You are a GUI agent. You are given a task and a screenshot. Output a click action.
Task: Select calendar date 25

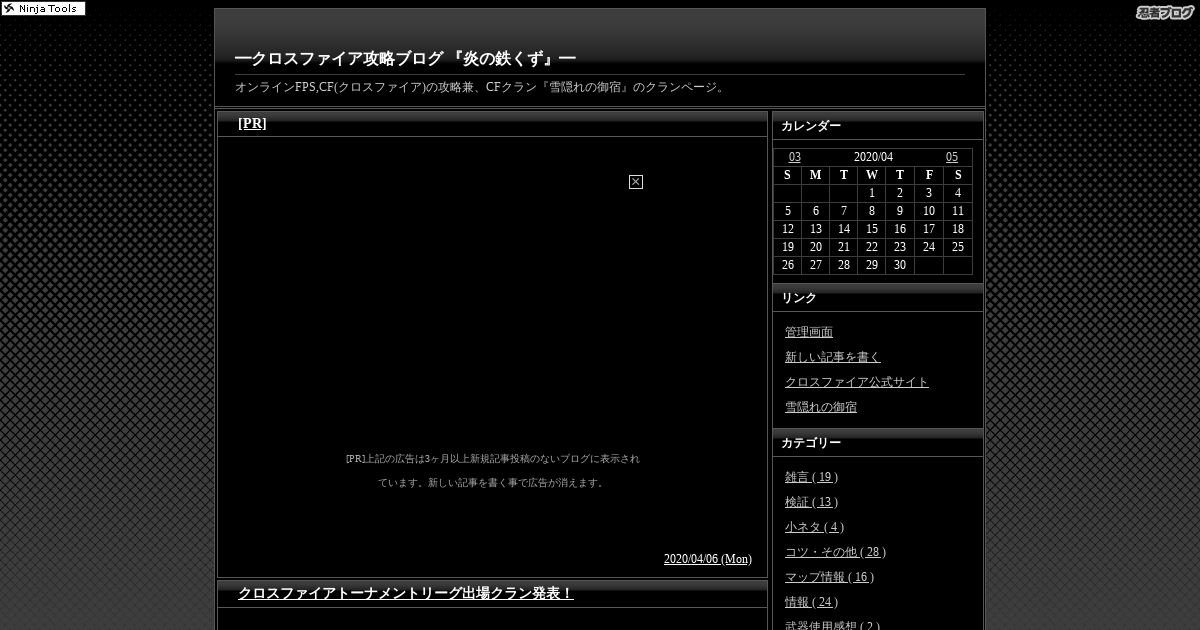coord(957,247)
